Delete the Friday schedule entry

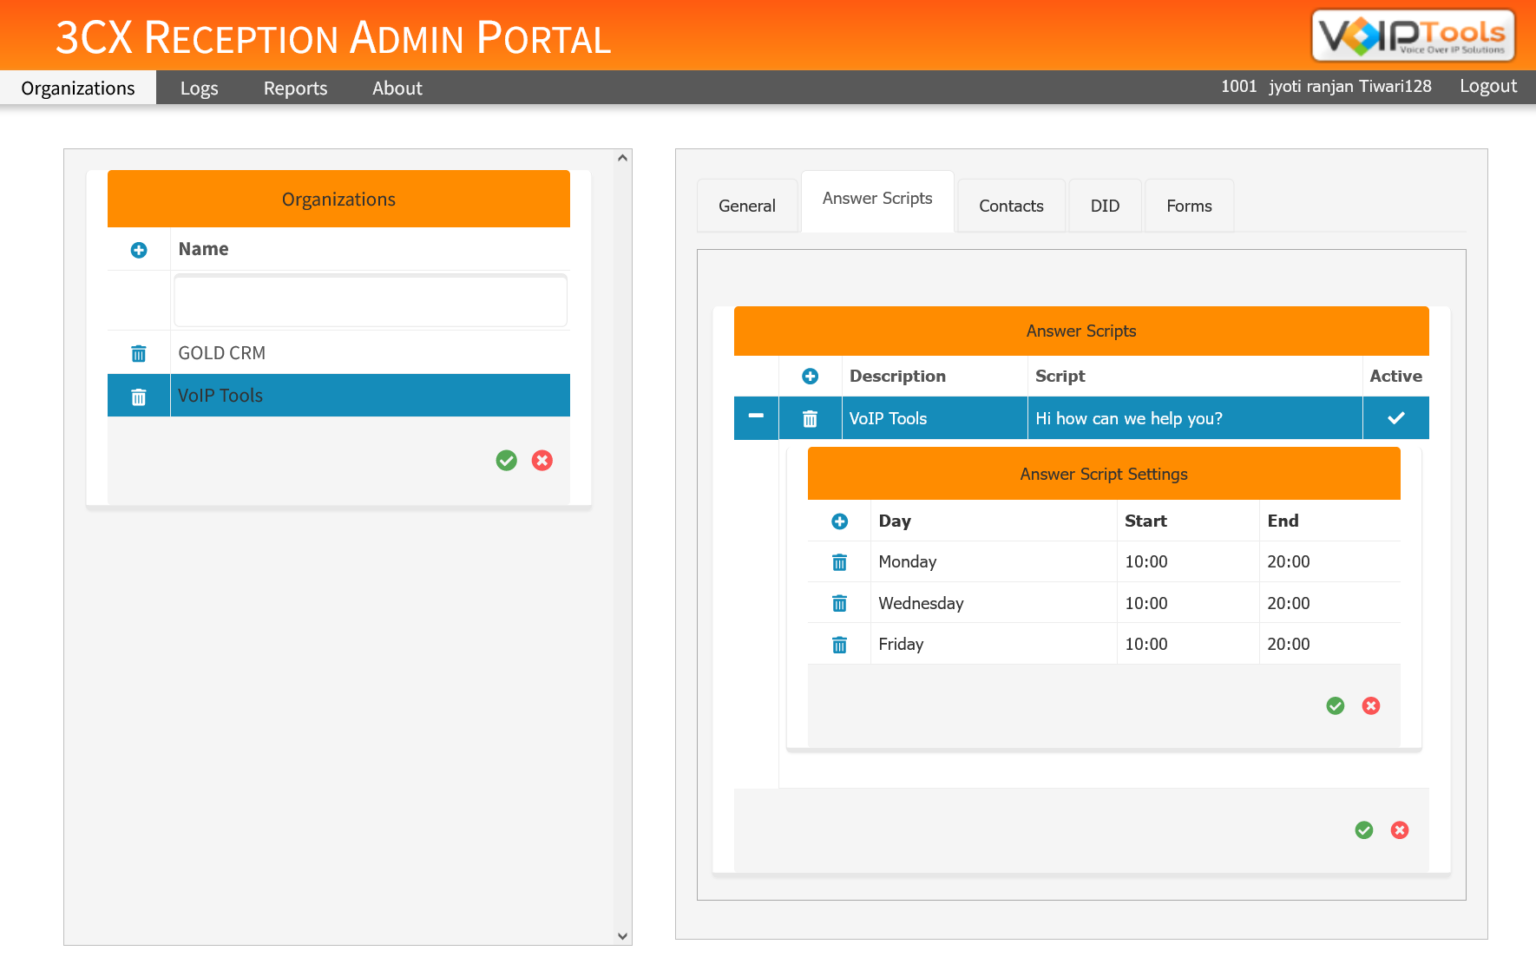[839, 644]
